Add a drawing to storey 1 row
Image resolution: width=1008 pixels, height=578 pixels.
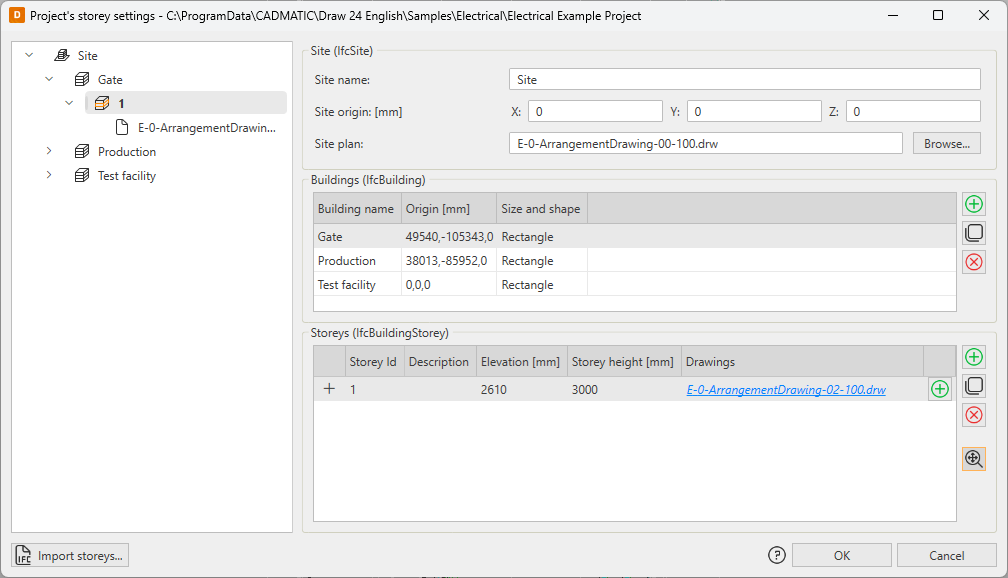click(939, 390)
